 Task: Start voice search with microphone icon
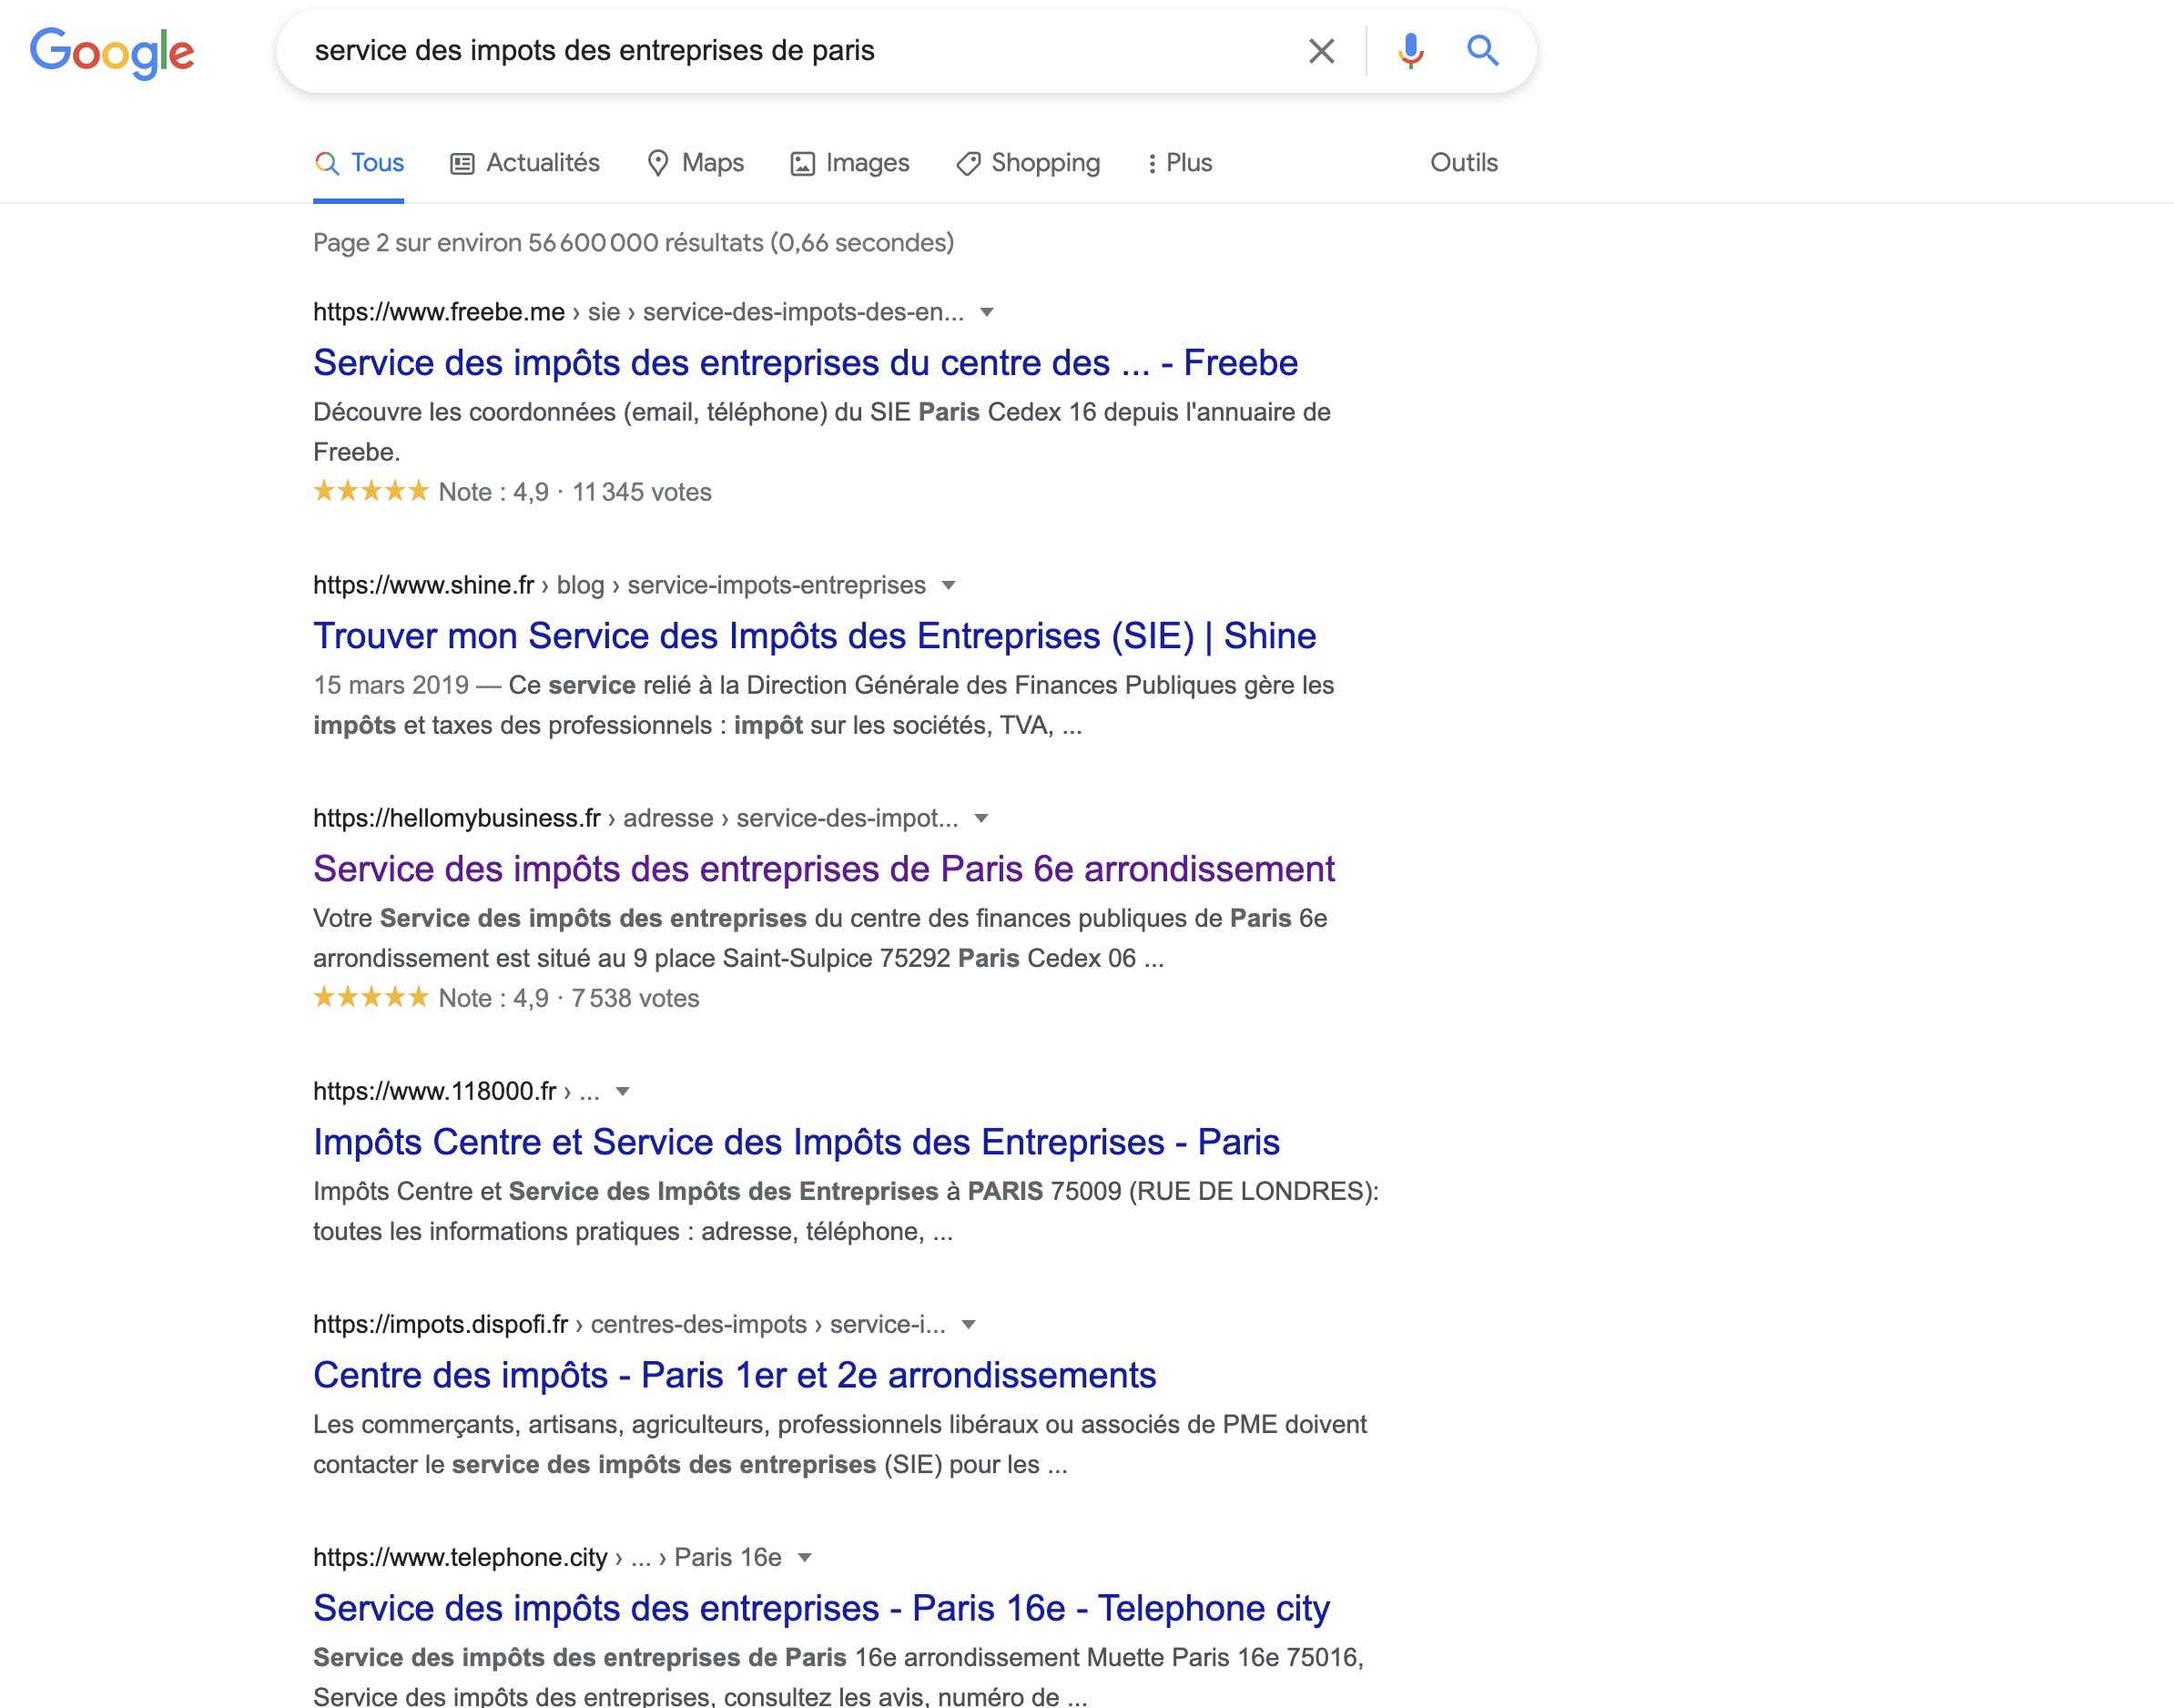pos(1410,51)
